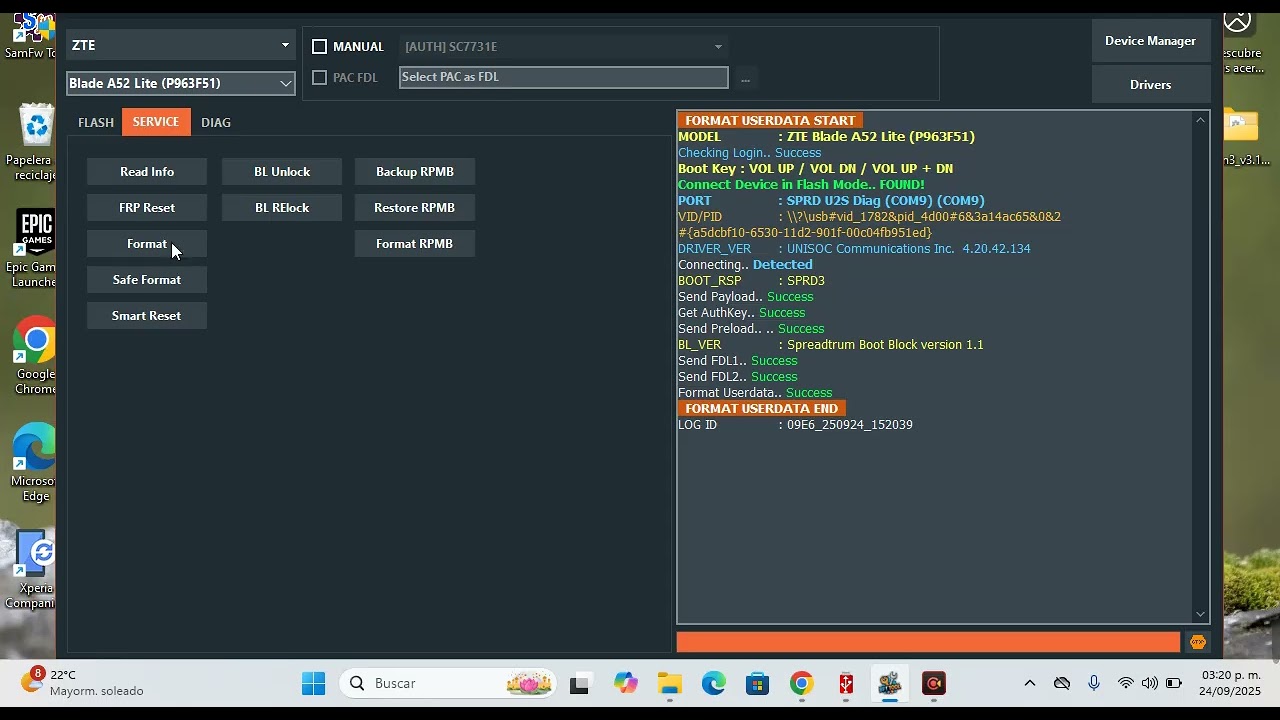1280x720 pixels.
Task: Launch Copilot from the taskbar
Action: [x=626, y=683]
